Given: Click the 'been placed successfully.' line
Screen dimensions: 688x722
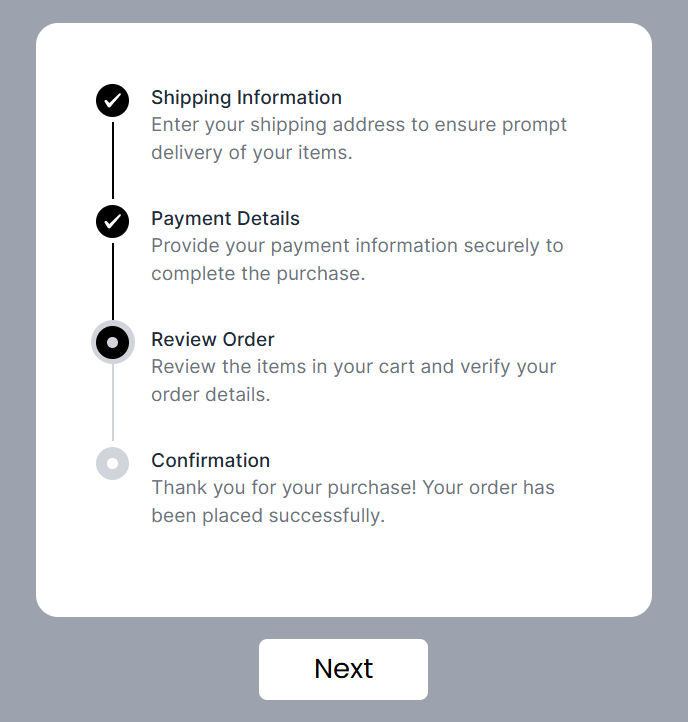Looking at the screenshot, I should click(268, 516).
